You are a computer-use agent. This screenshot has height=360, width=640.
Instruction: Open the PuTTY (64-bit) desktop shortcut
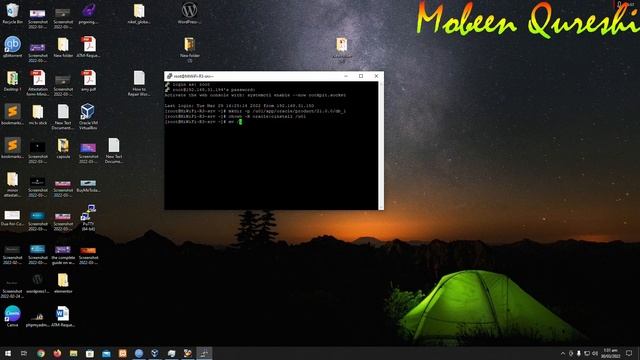click(88, 218)
